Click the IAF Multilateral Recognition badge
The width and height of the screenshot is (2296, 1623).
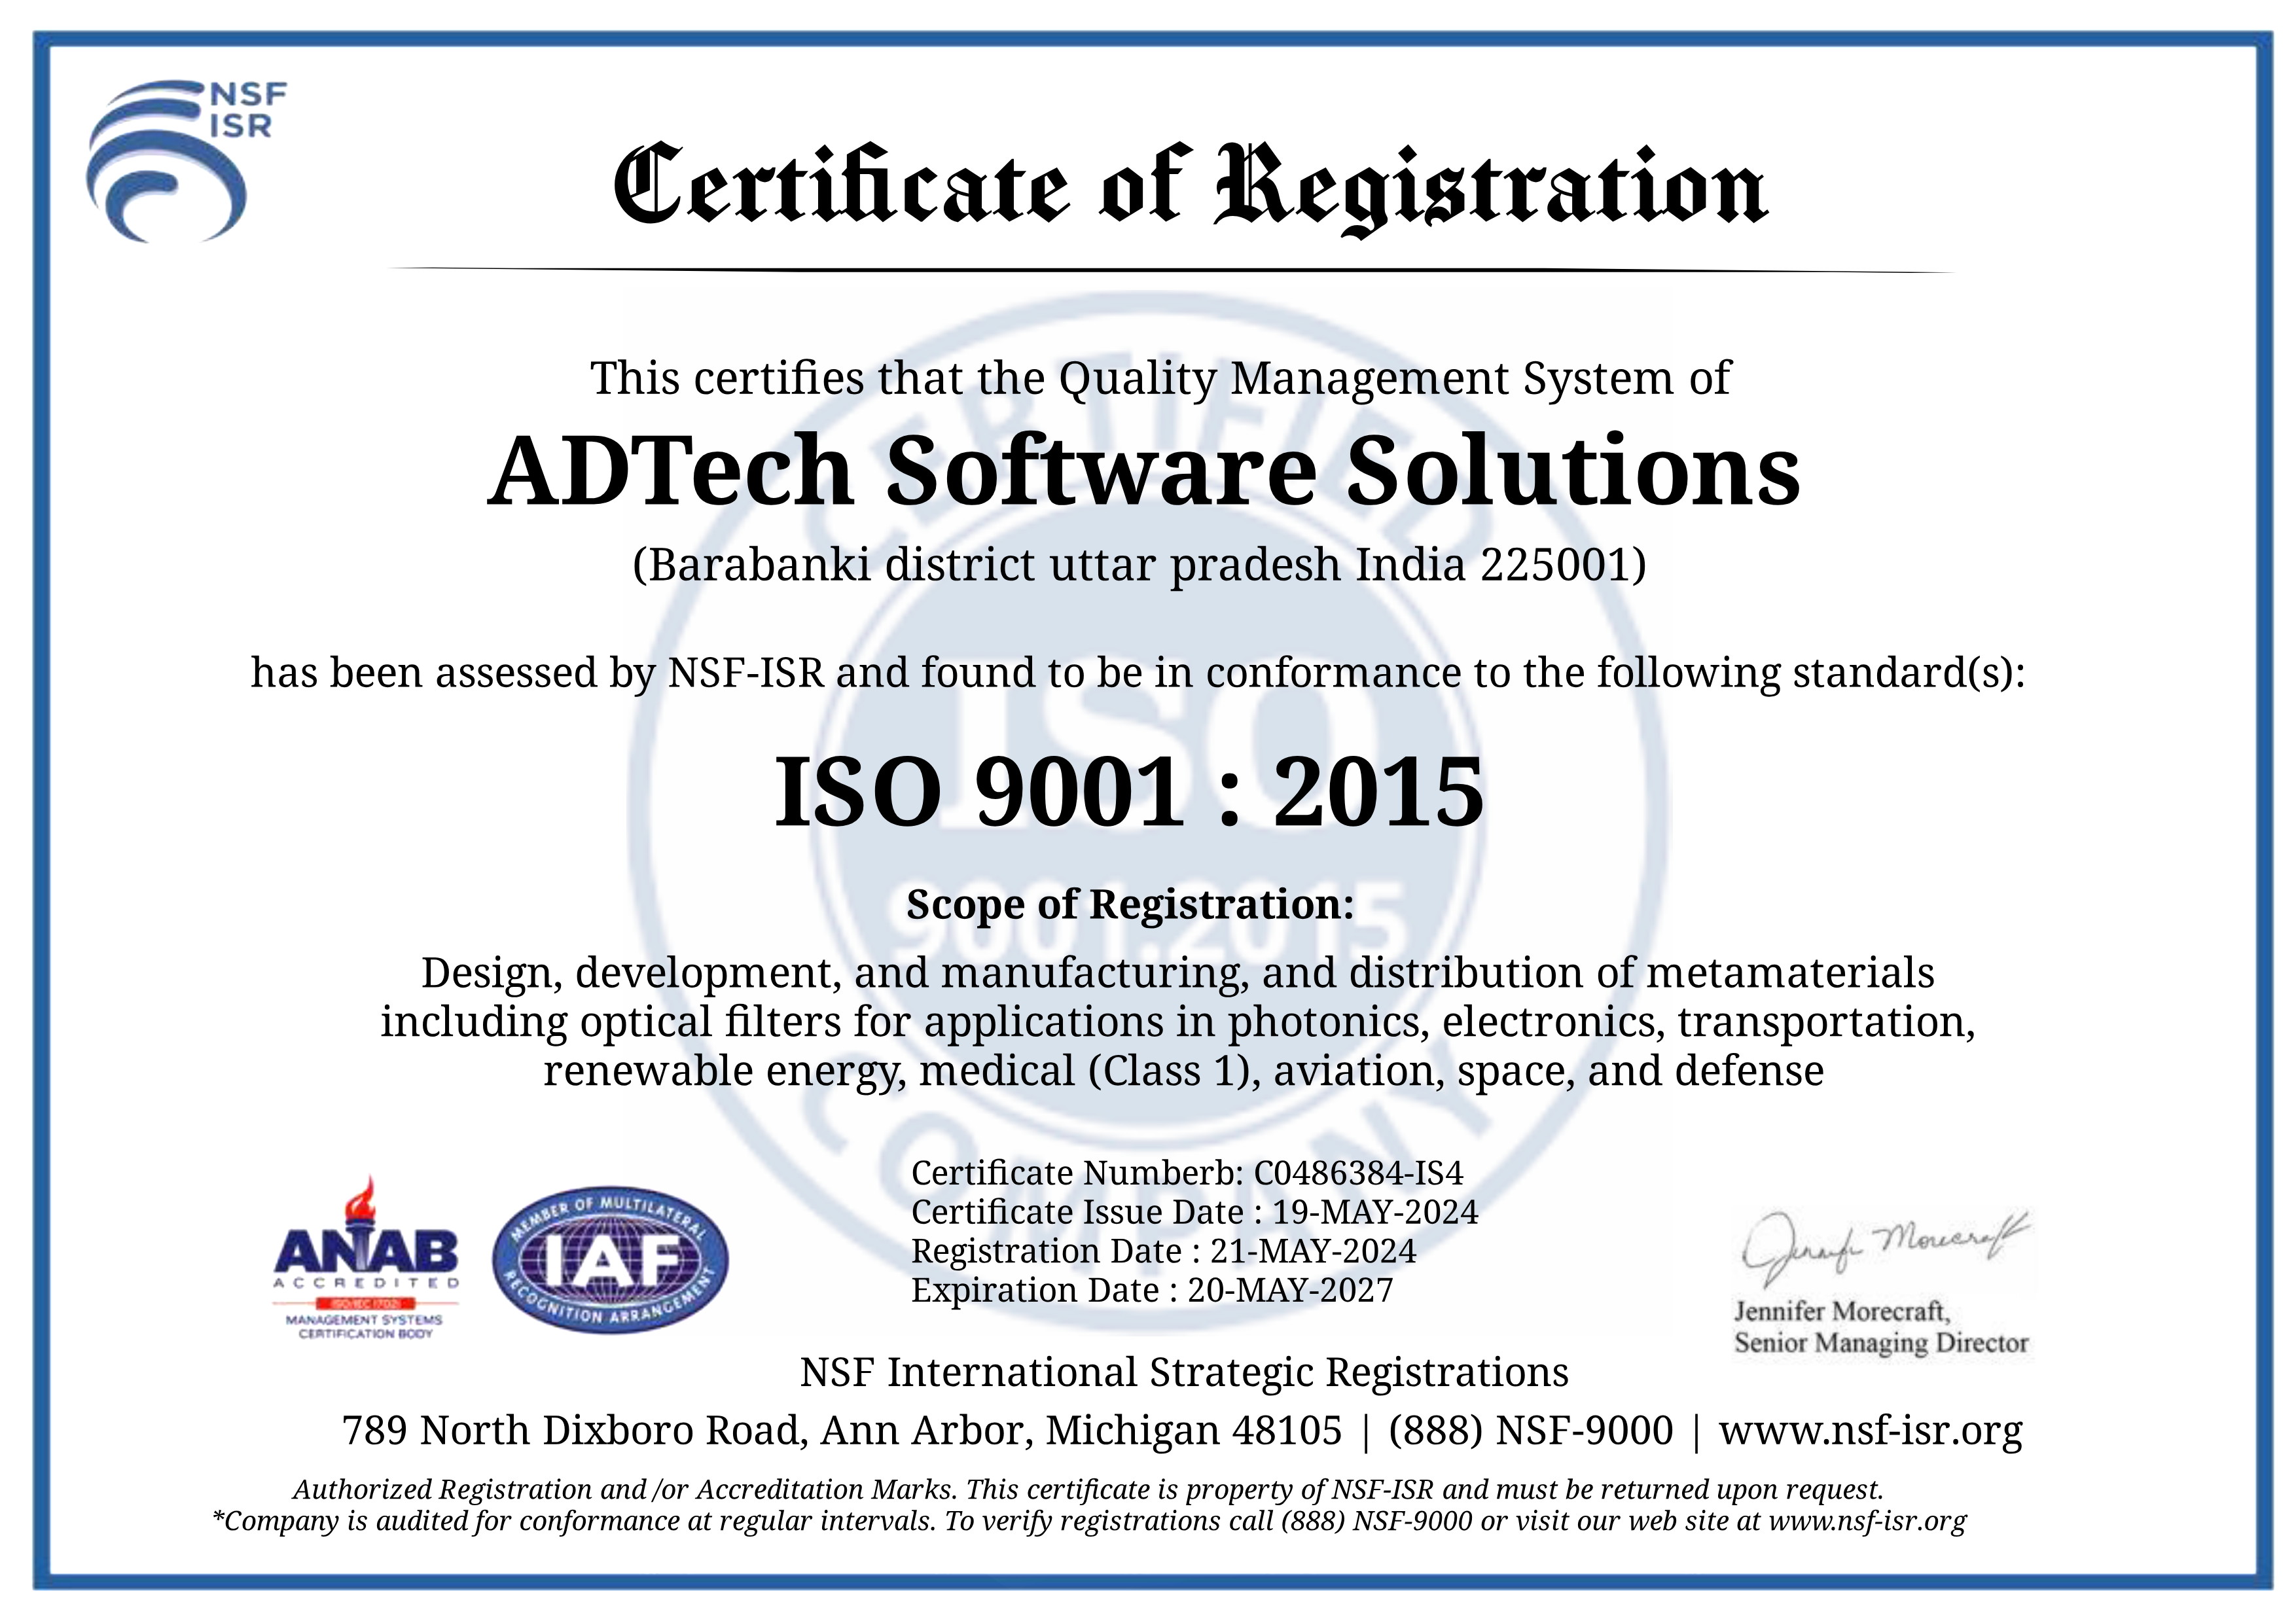pyautogui.click(x=611, y=1260)
